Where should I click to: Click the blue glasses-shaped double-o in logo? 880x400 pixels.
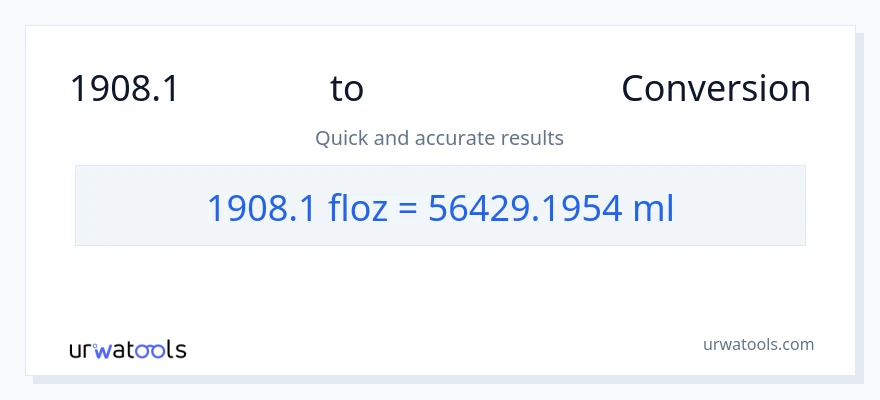[150, 350]
